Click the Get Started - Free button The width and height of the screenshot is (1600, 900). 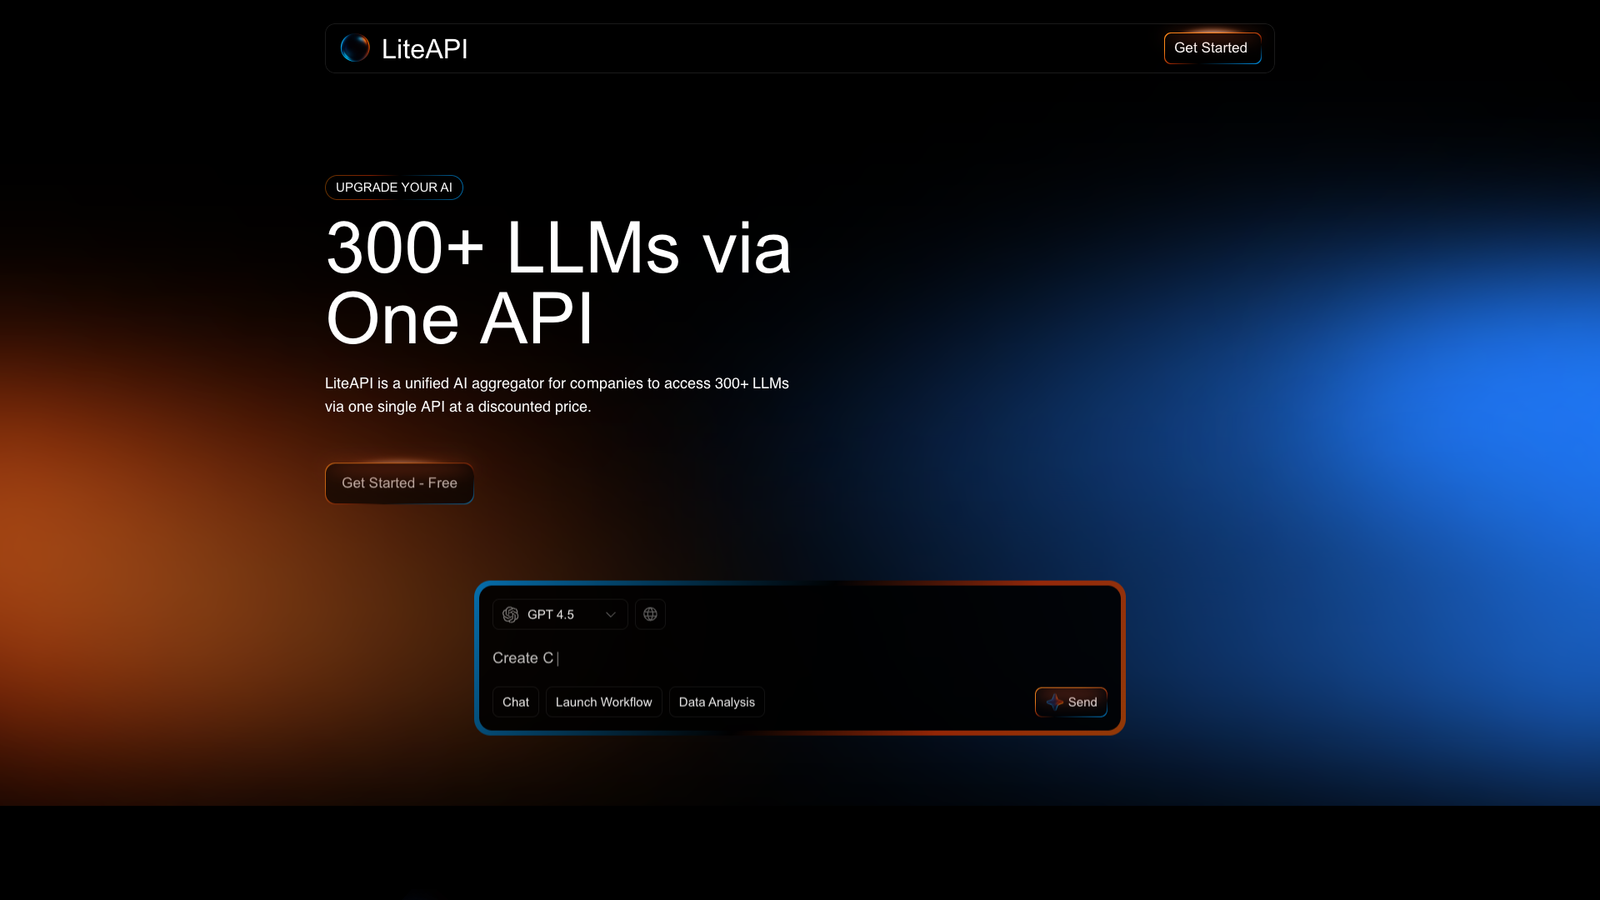[x=399, y=483]
